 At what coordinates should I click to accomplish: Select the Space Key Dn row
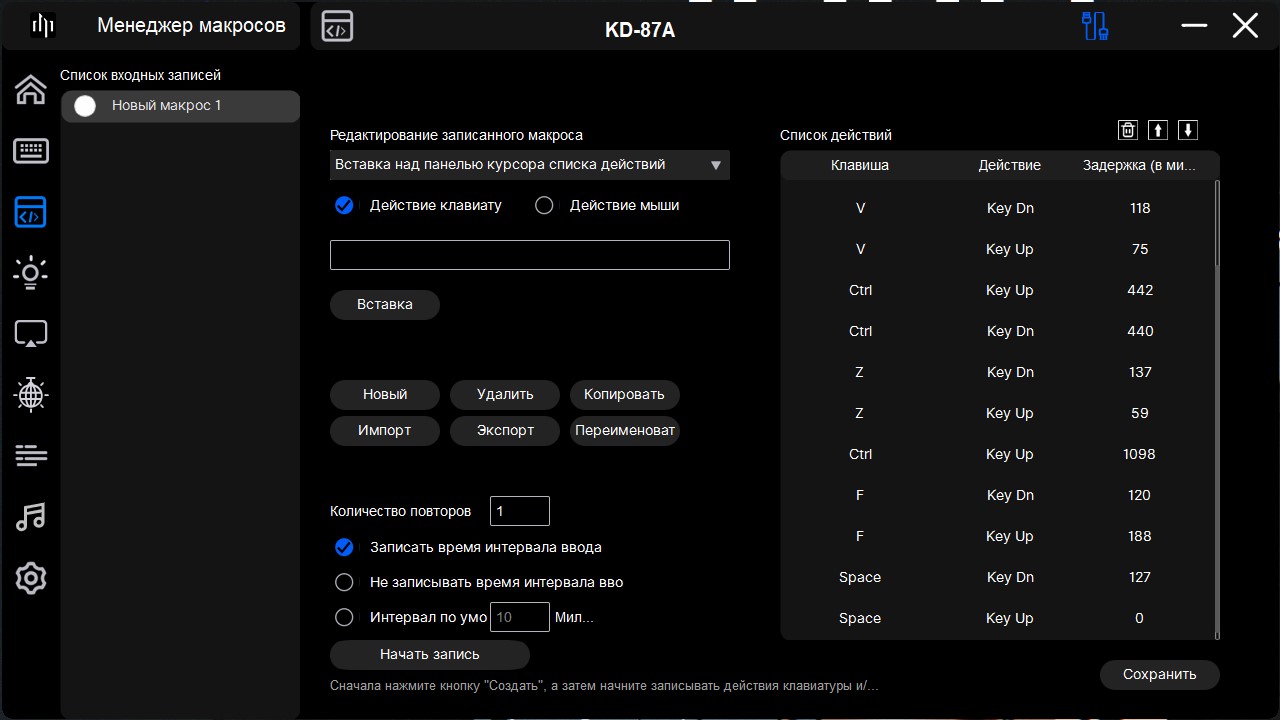click(x=997, y=577)
